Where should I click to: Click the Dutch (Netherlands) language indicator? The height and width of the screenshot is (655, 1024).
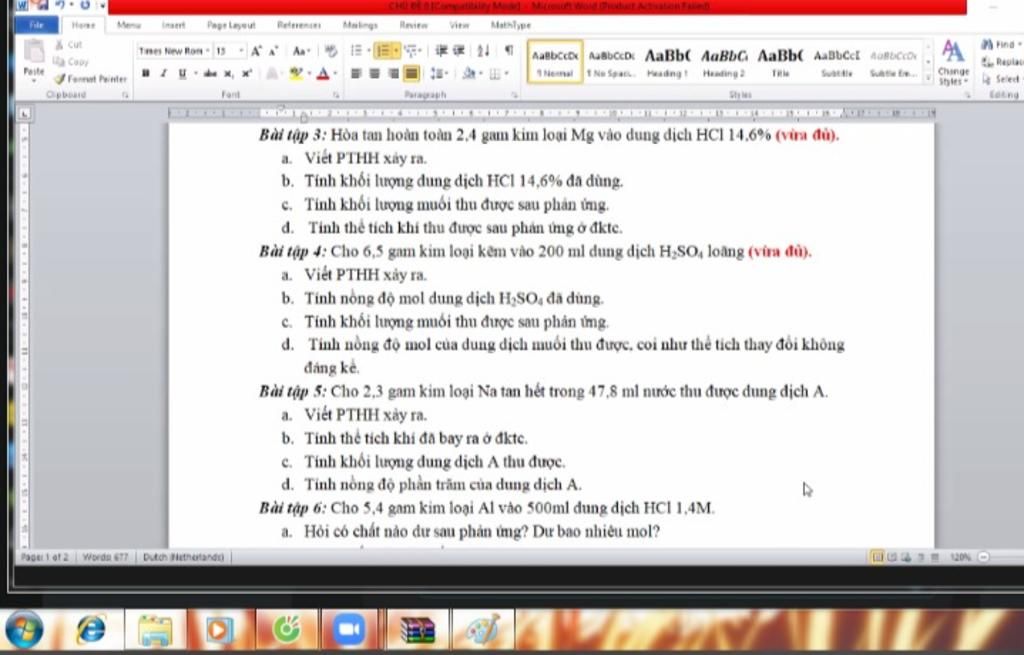click(183, 557)
